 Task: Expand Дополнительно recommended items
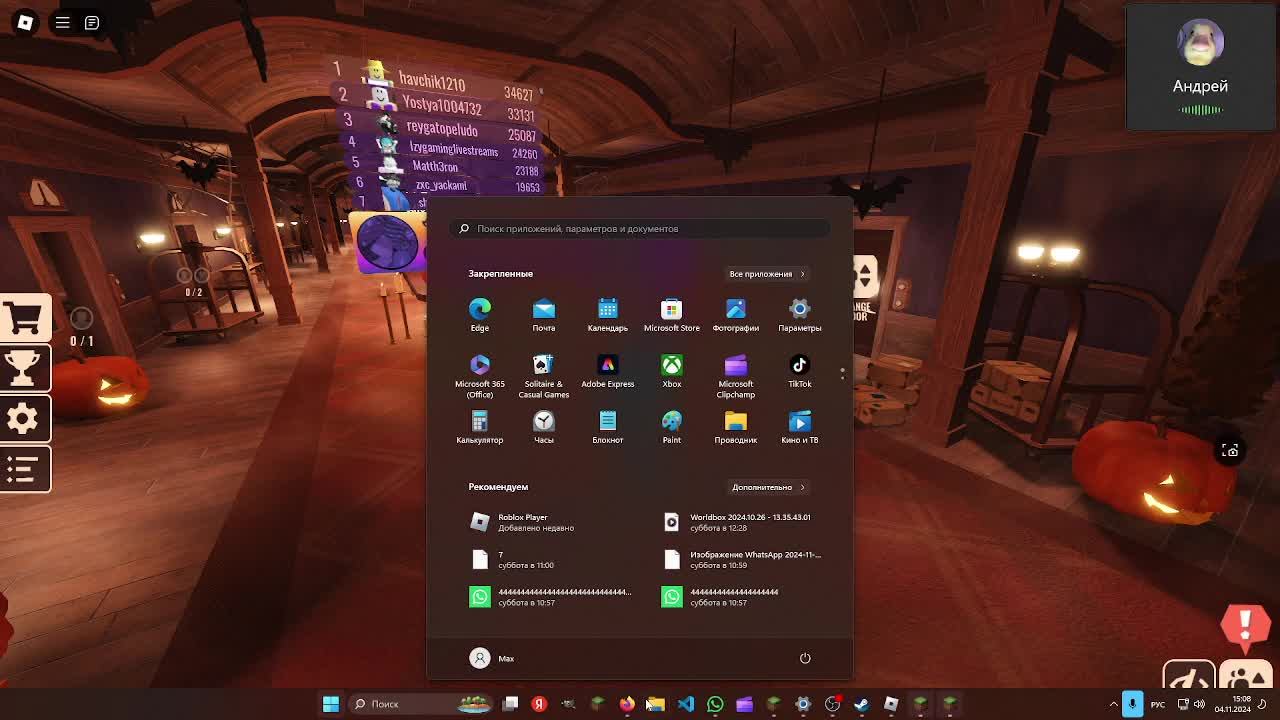(769, 487)
